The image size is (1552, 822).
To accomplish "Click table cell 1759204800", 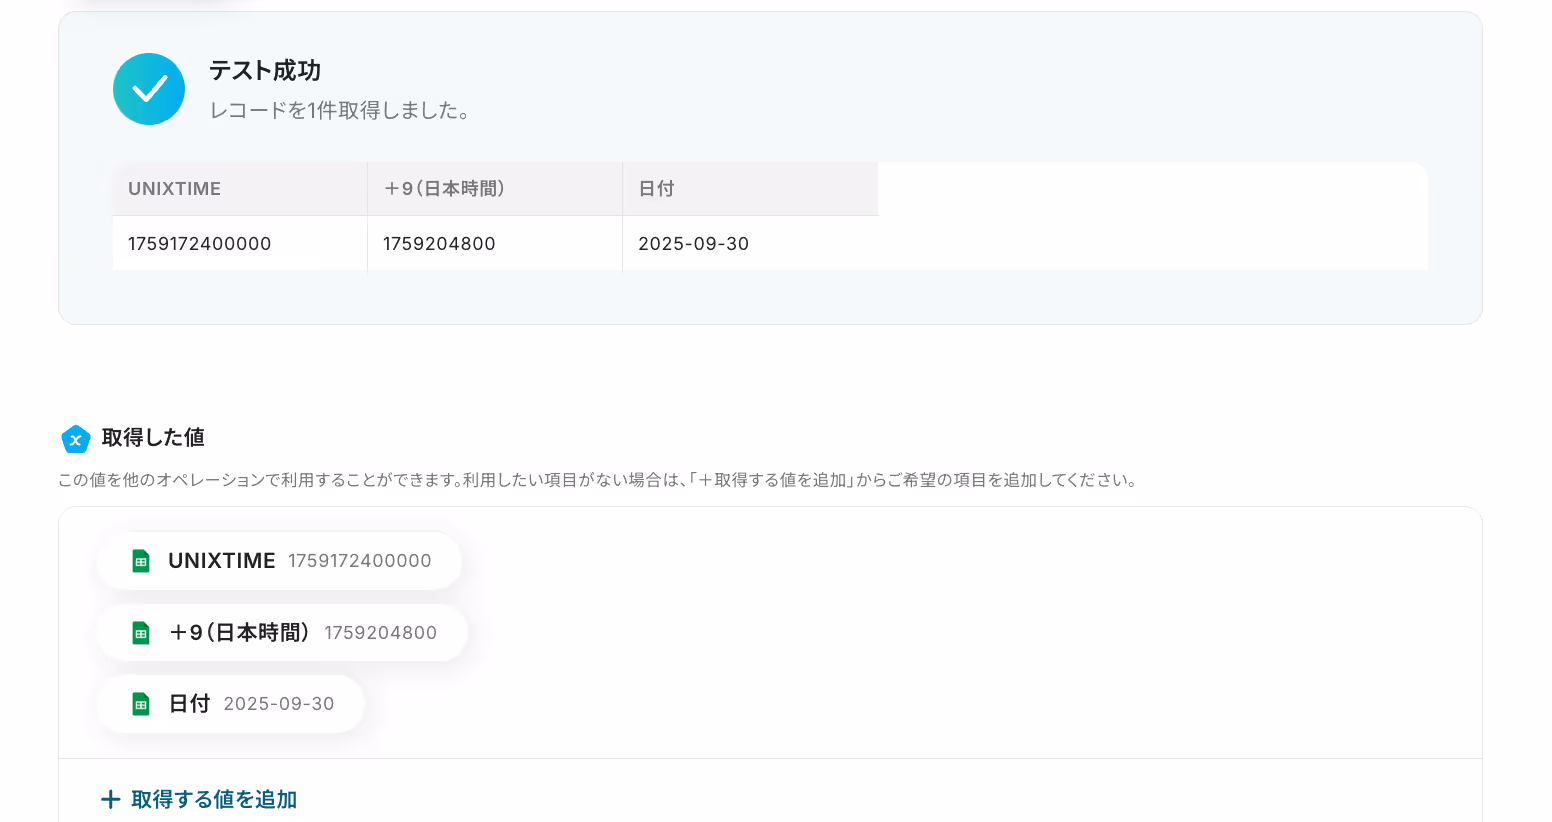I will (x=495, y=244).
